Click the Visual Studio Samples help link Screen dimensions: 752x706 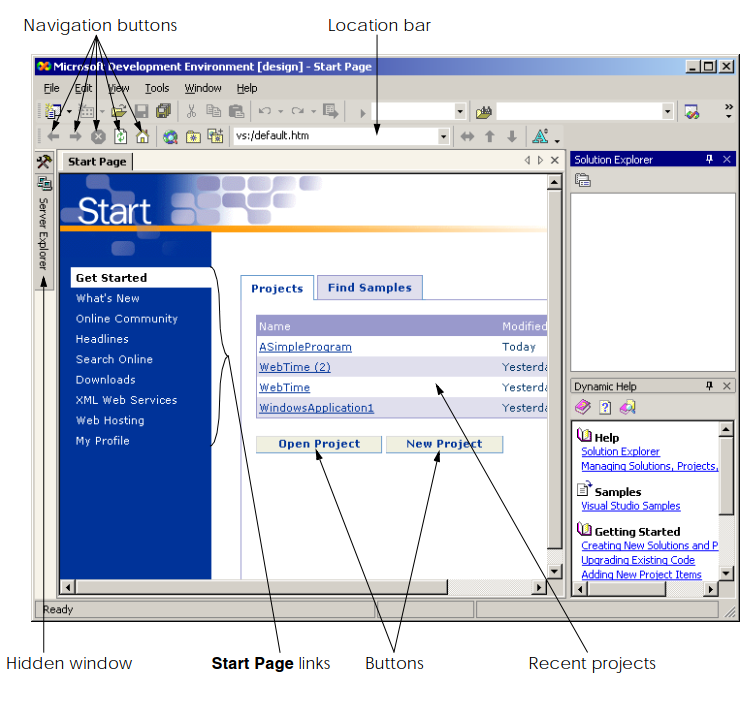(x=631, y=506)
